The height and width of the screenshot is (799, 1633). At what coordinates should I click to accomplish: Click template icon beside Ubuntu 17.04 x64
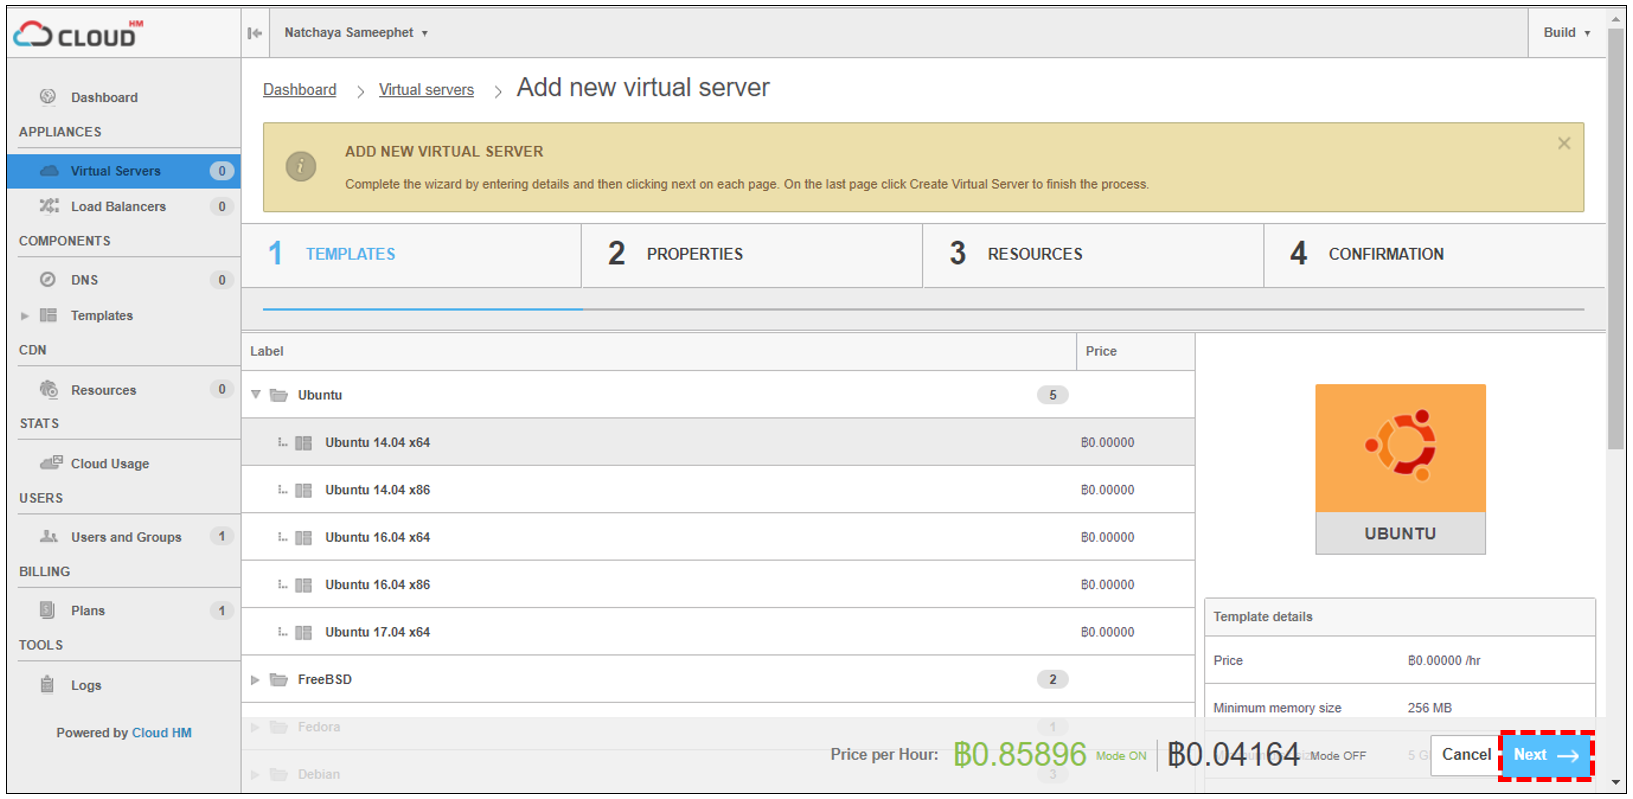point(304,633)
